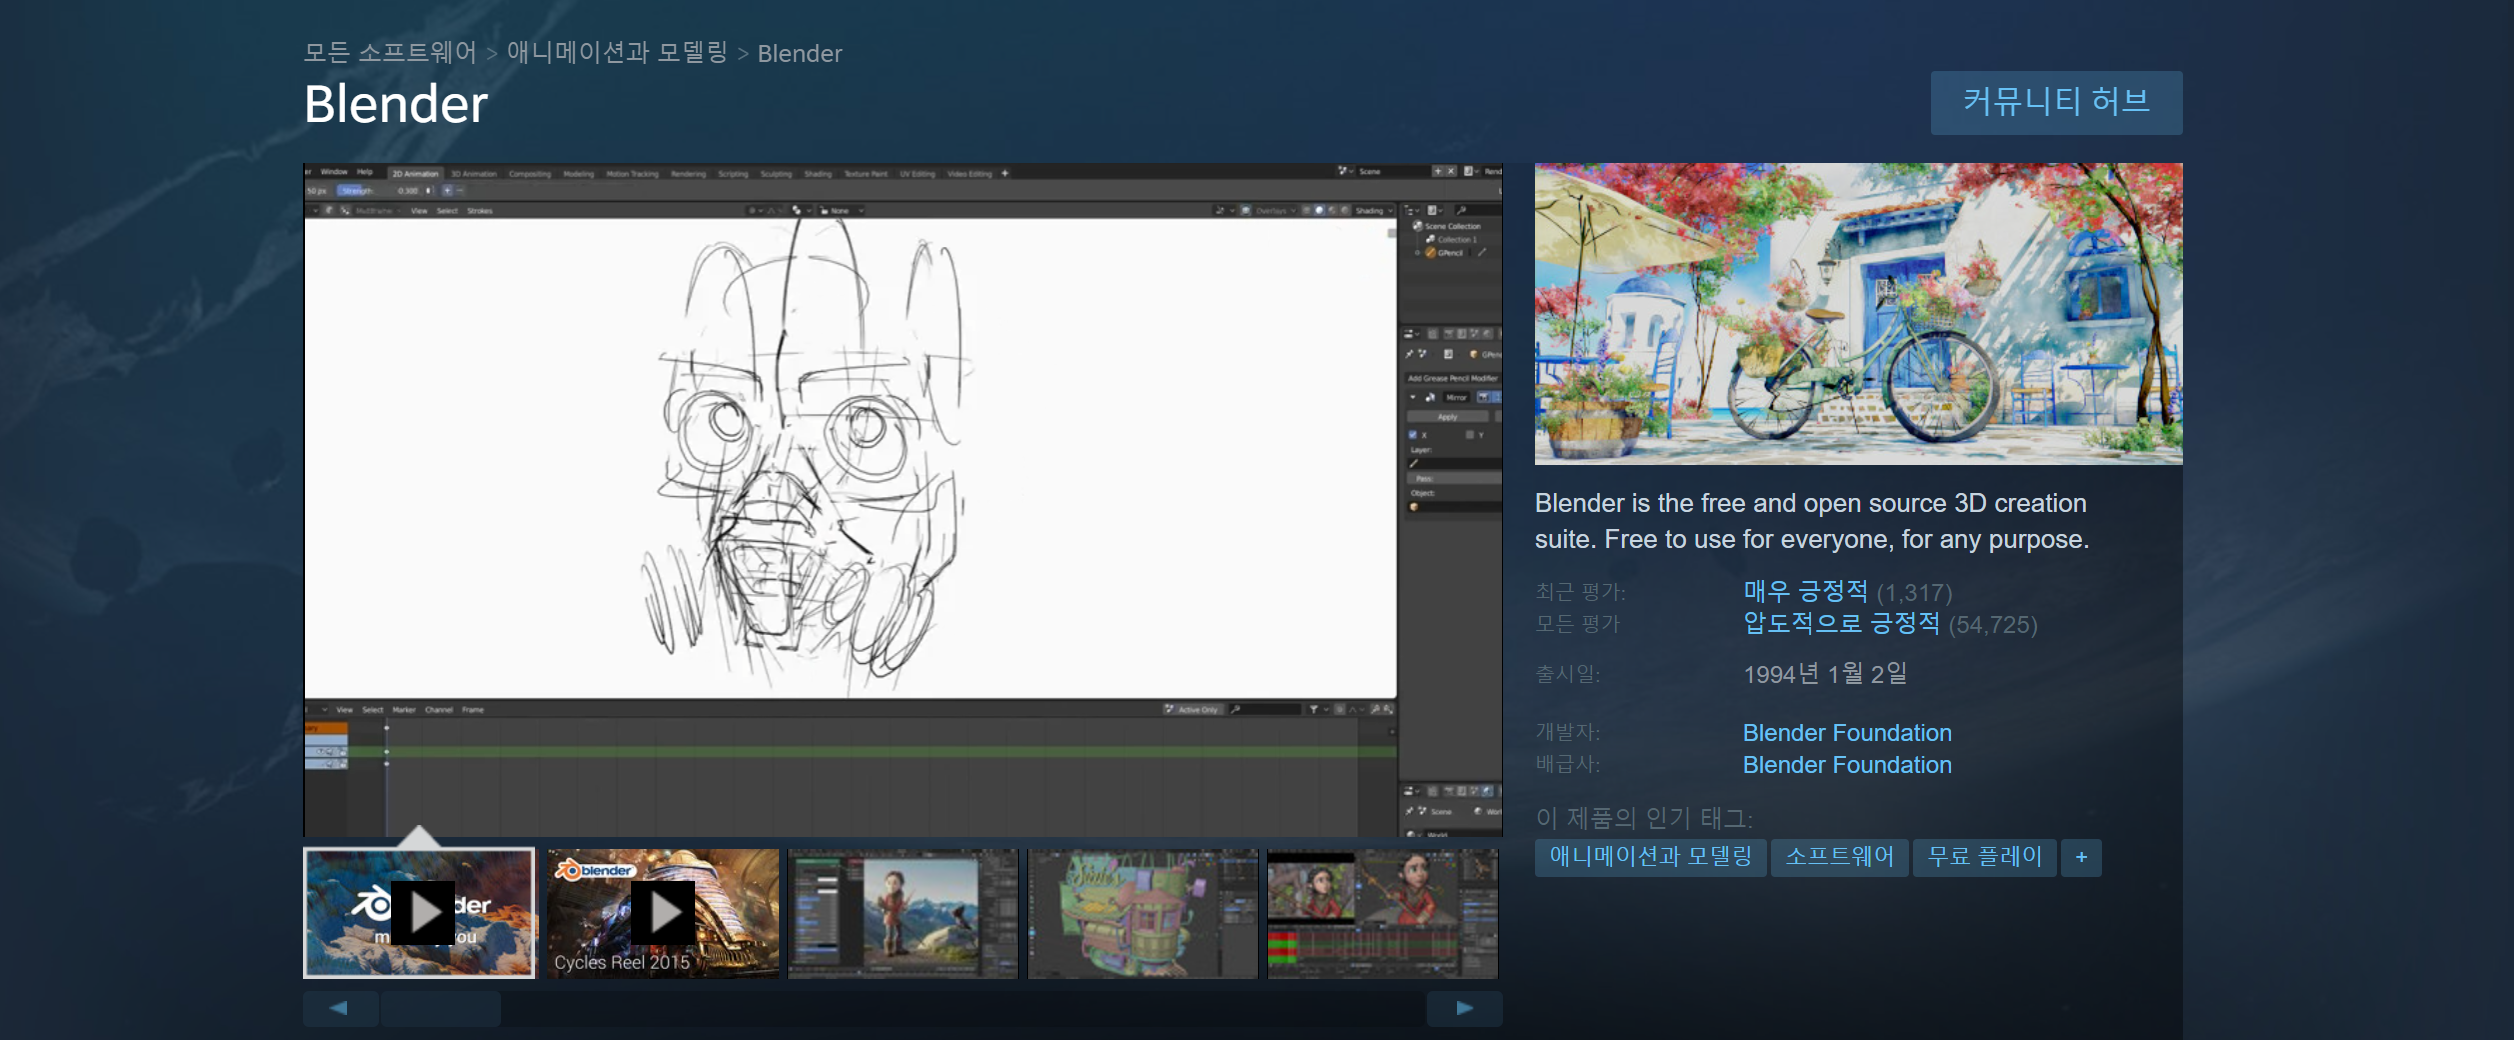This screenshot has height=1040, width=2514.
Task: Open developer Blender Foundation link beside 개발자
Action: 1847,733
